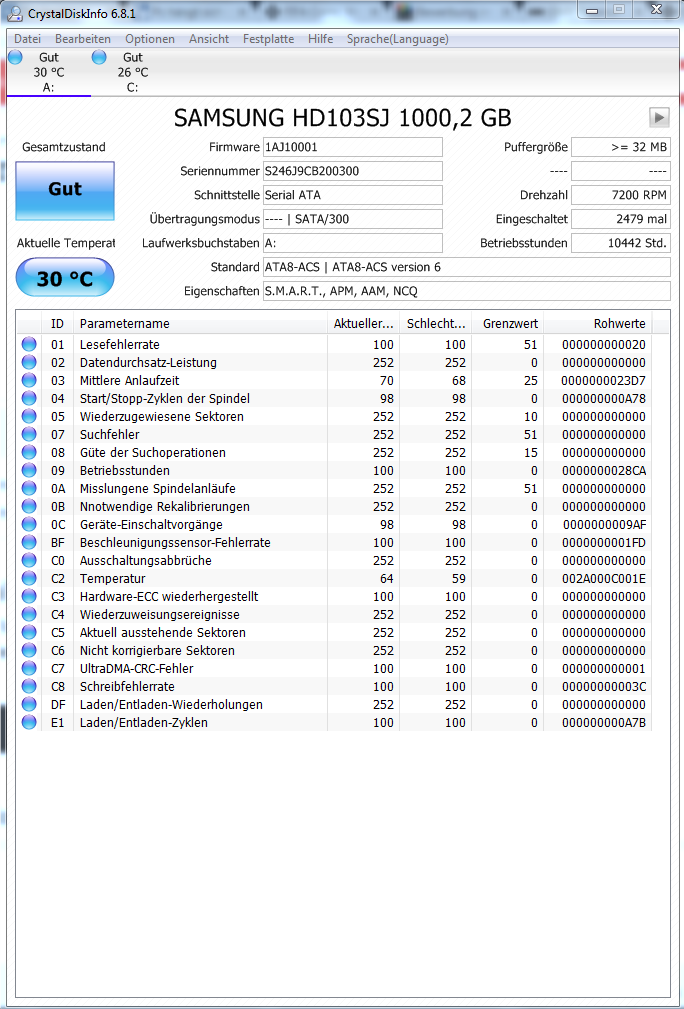Click status orb for row 09 Betriebsstunden
Screen dimensions: 684x1009
tap(28, 470)
